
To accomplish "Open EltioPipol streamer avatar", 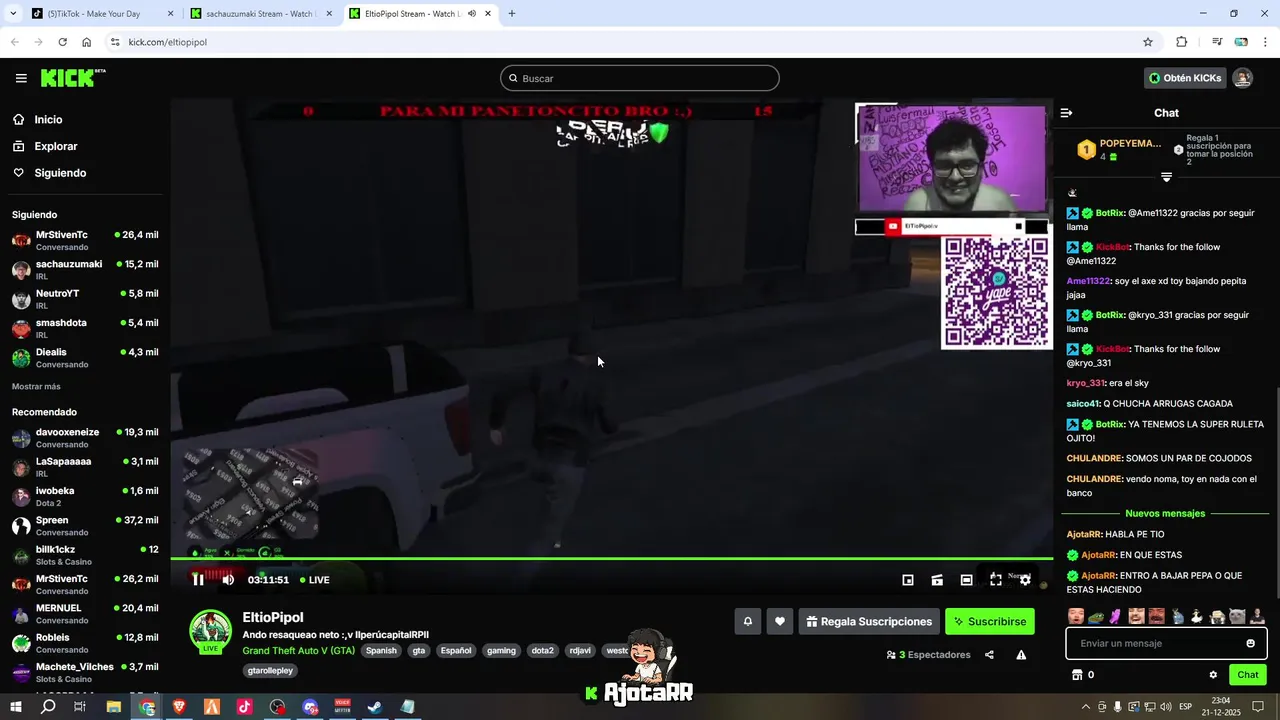I will (x=211, y=631).
